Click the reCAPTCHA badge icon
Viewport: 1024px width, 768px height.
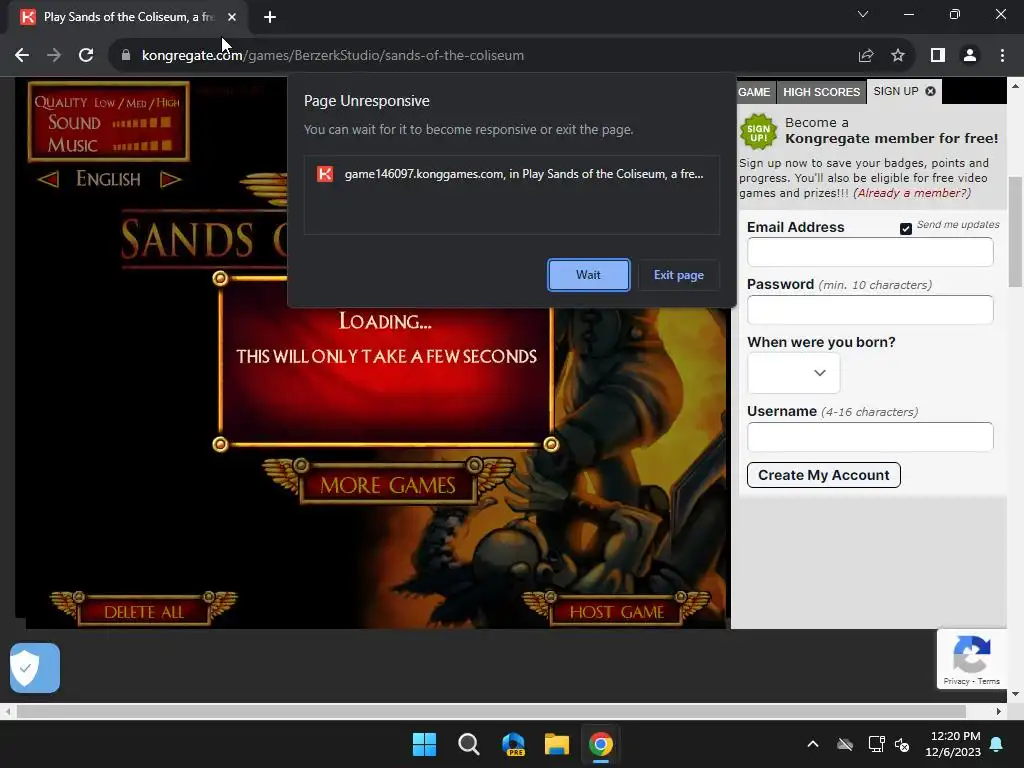972,654
